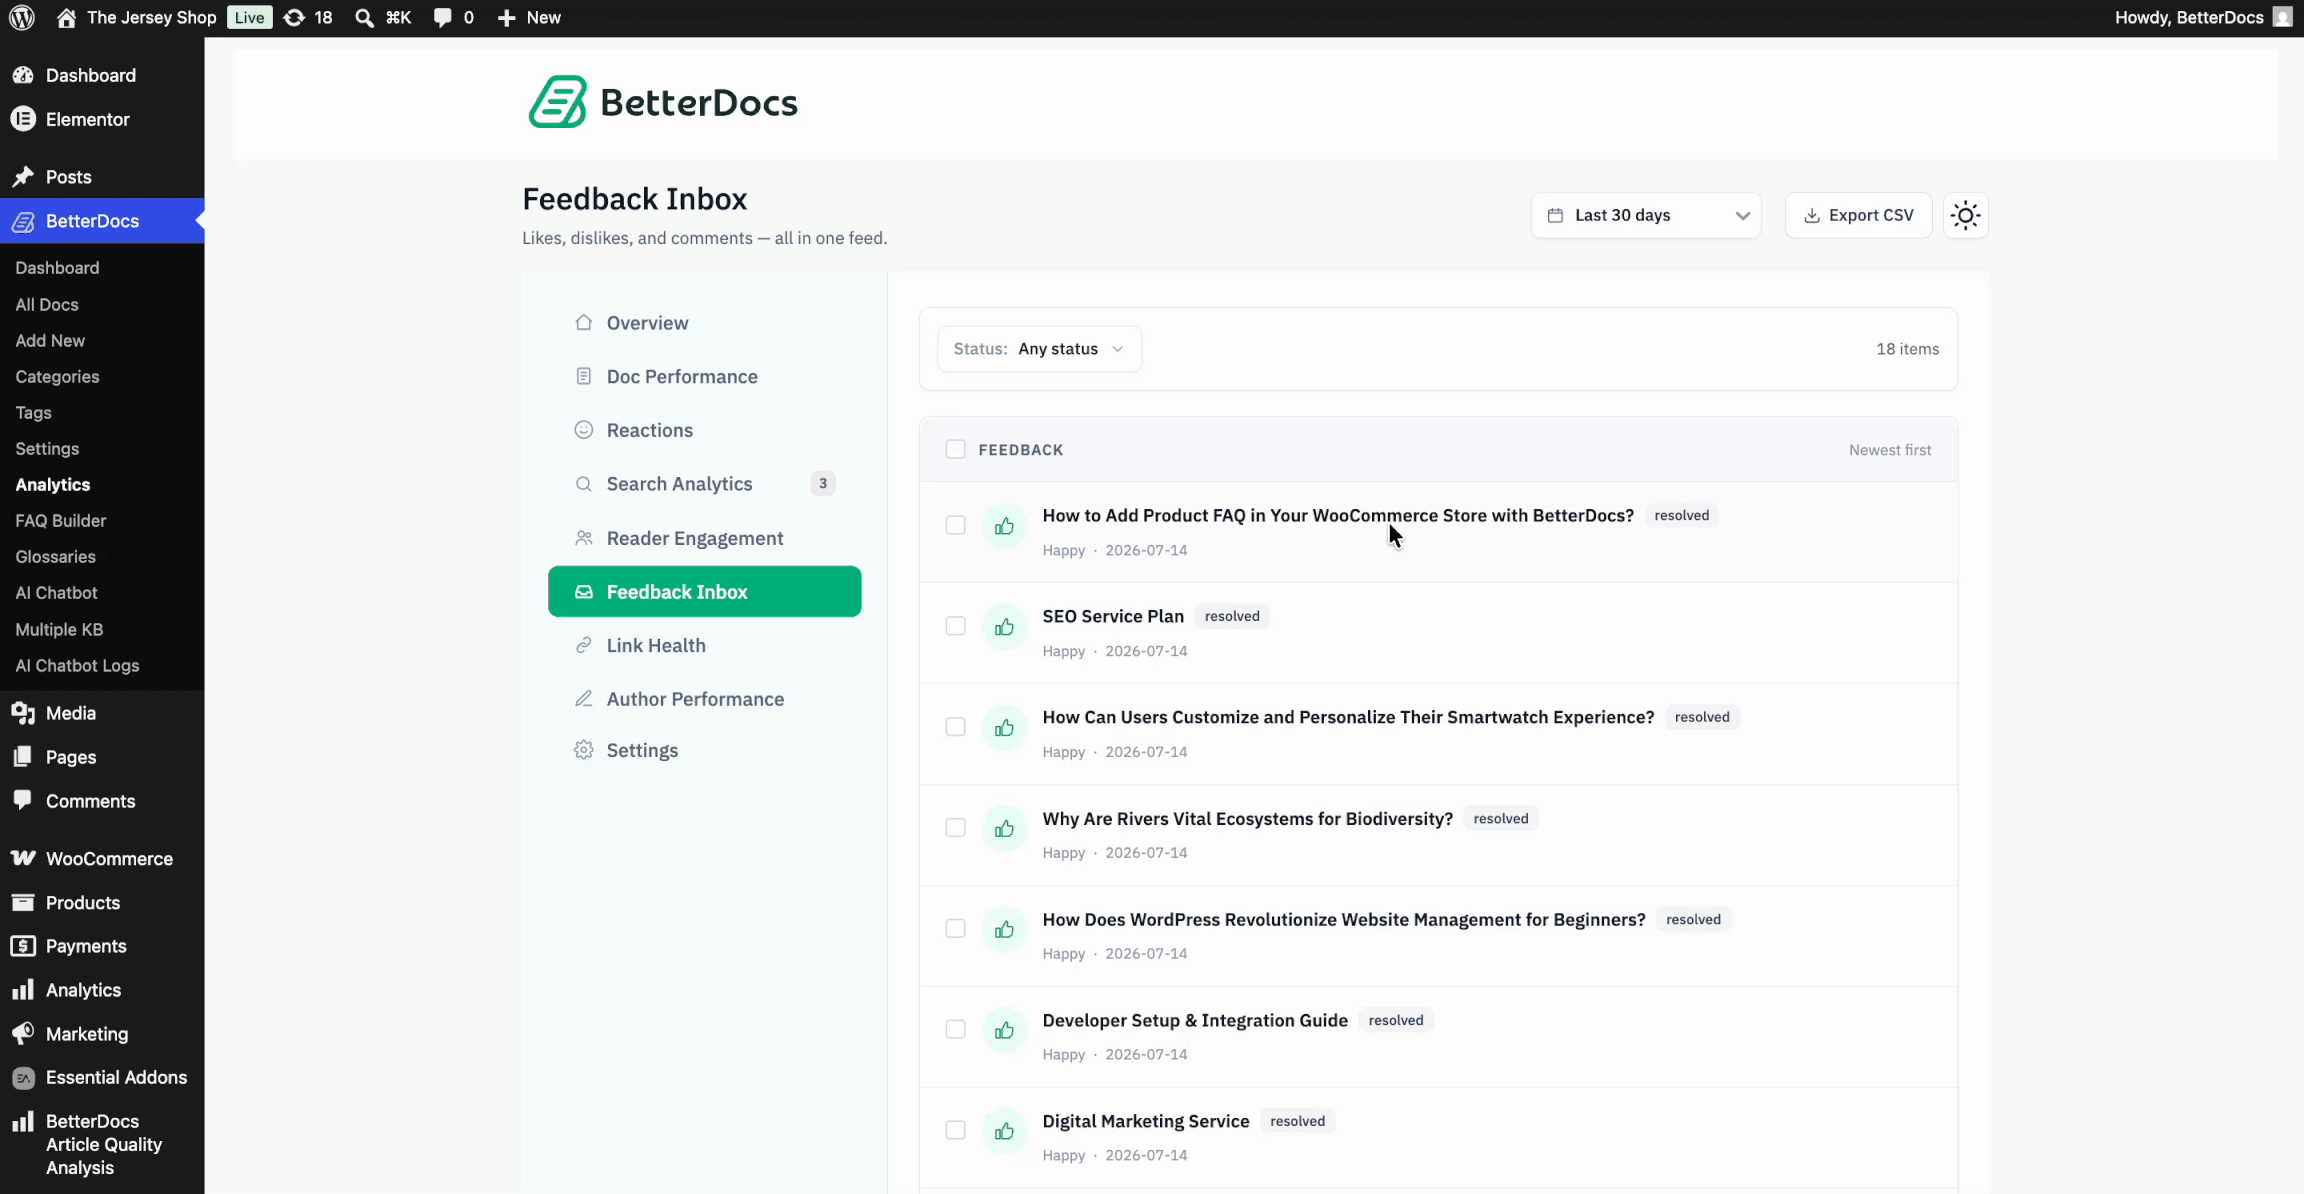The height and width of the screenshot is (1194, 2304).
Task: Click the '18 items' count text
Action: [1907, 349]
